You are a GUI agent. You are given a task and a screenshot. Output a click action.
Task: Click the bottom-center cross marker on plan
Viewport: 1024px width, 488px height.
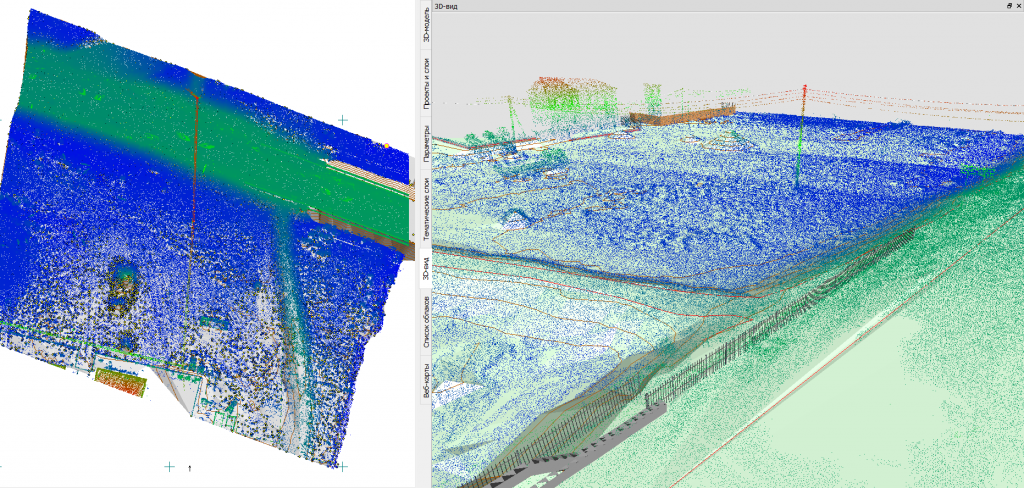[169, 466]
